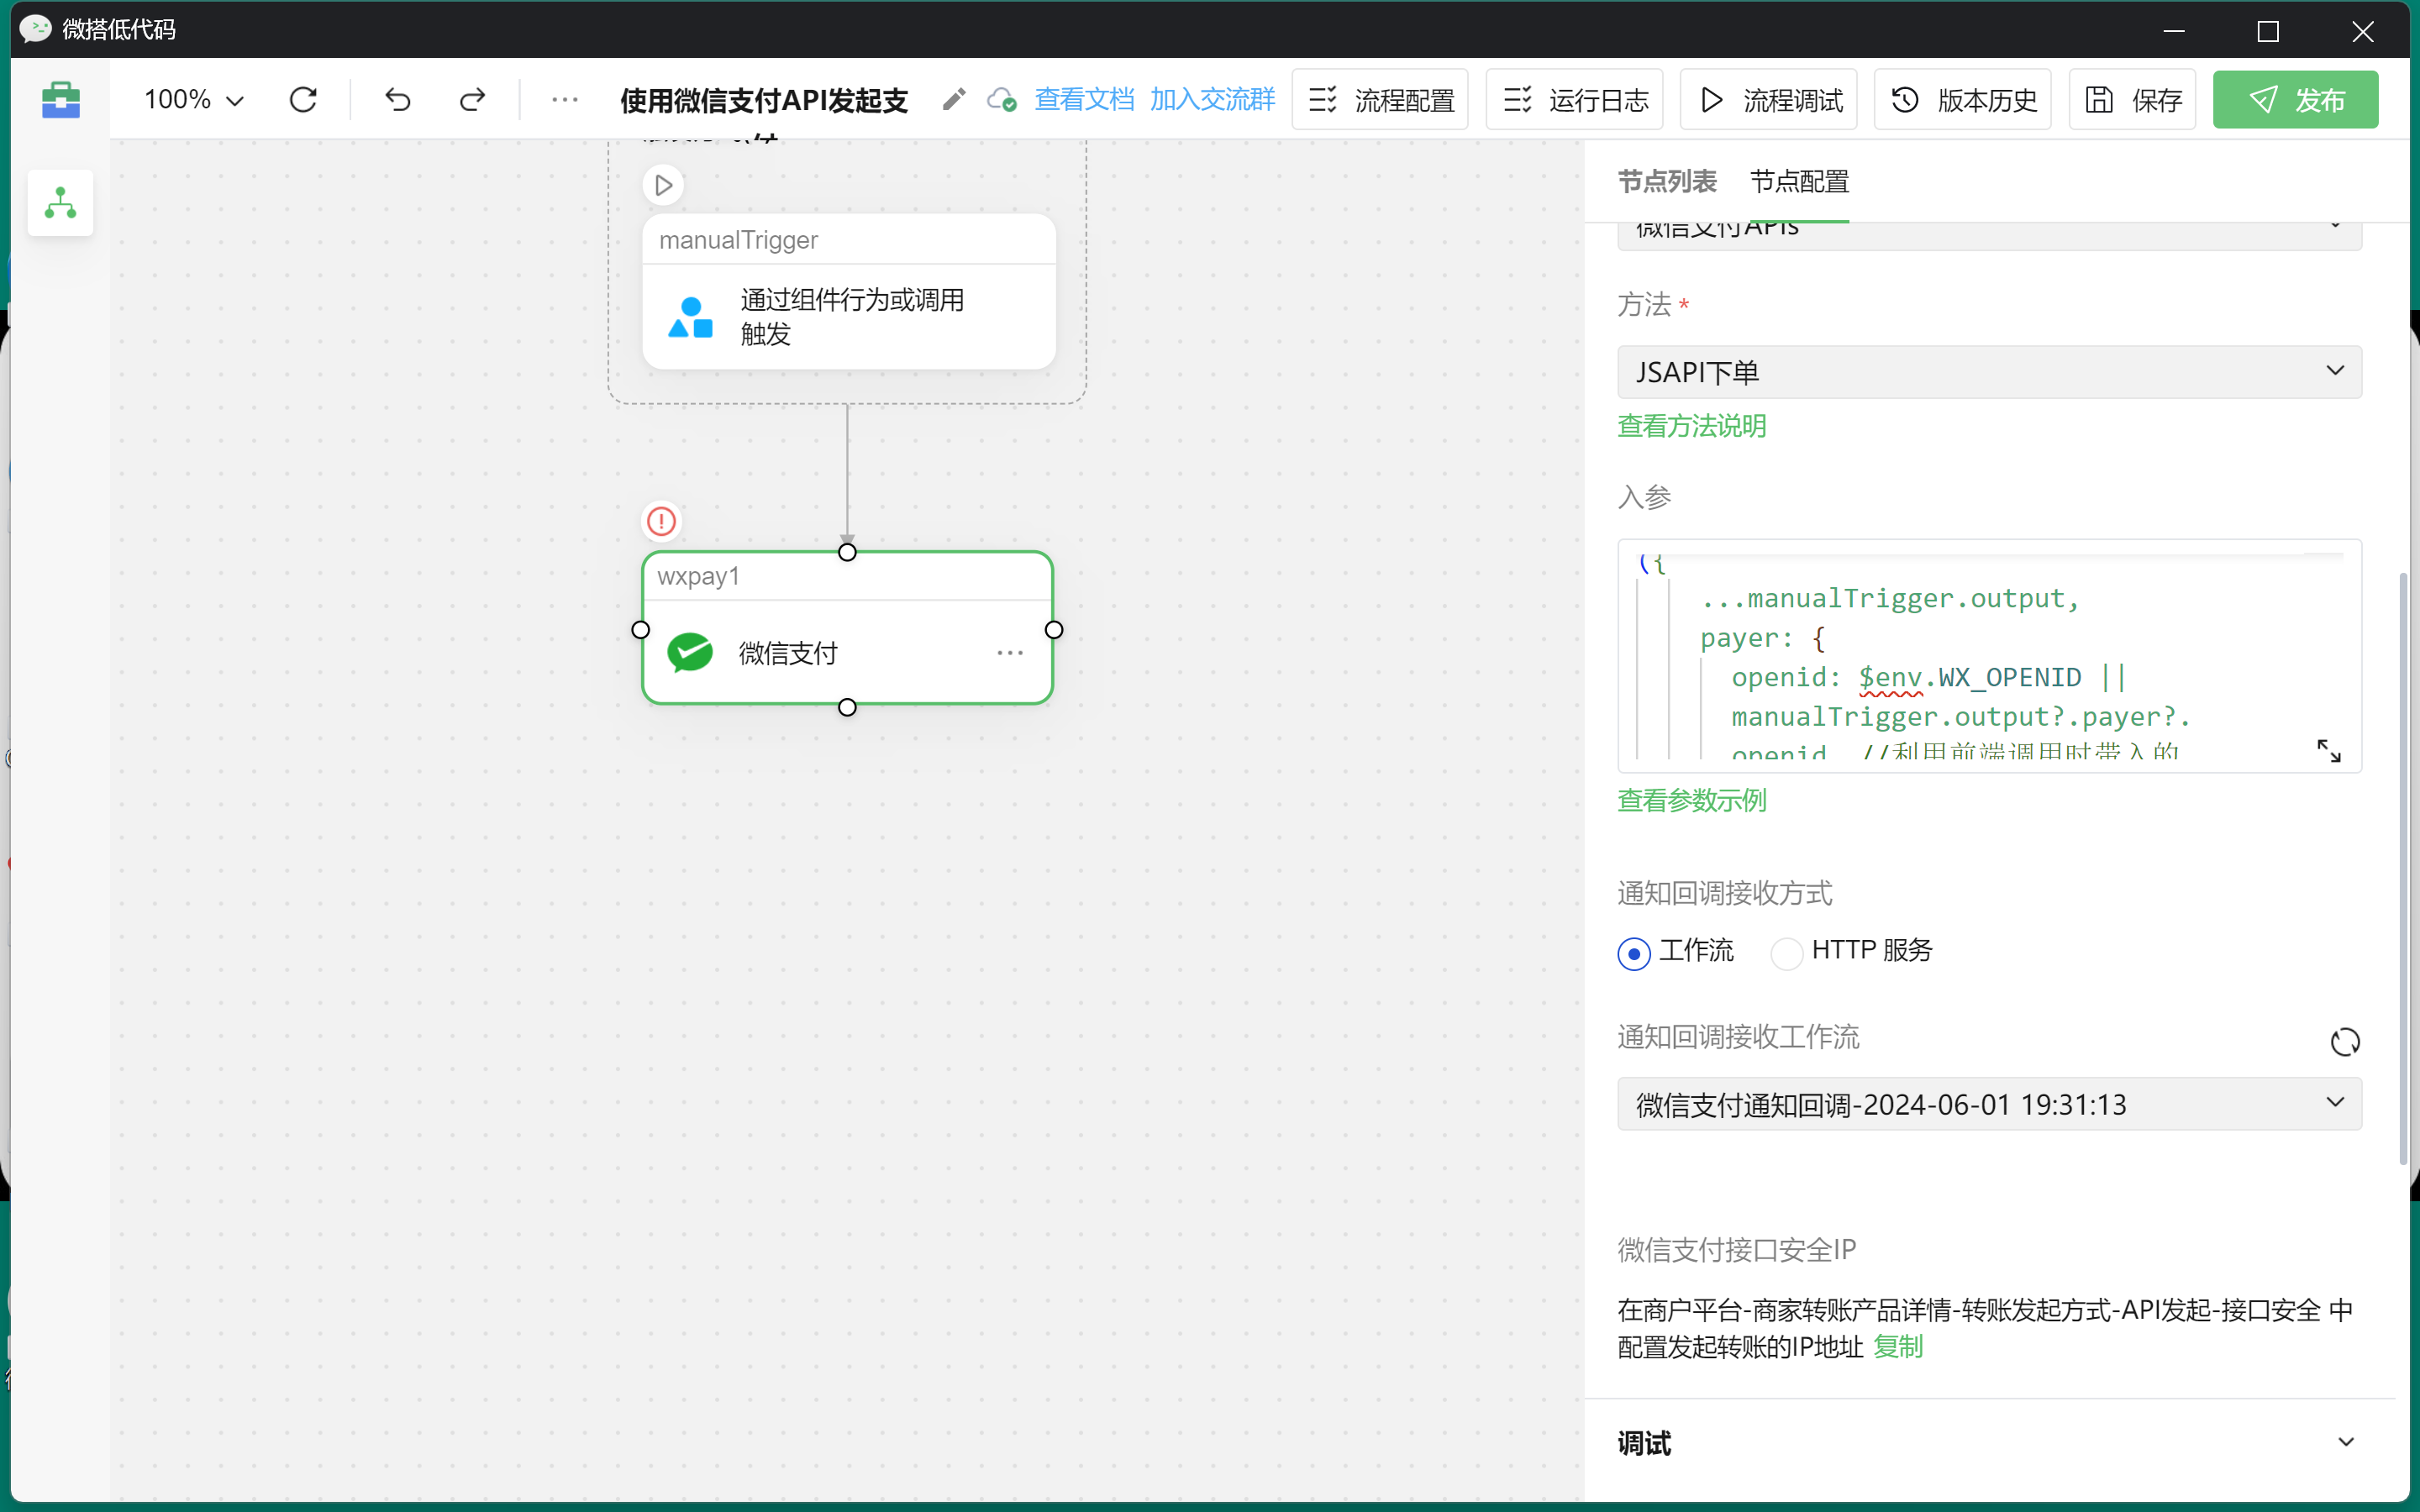This screenshot has height=1512, width=2420.
Task: Switch to the 节点列表 tab
Action: click(x=1666, y=182)
